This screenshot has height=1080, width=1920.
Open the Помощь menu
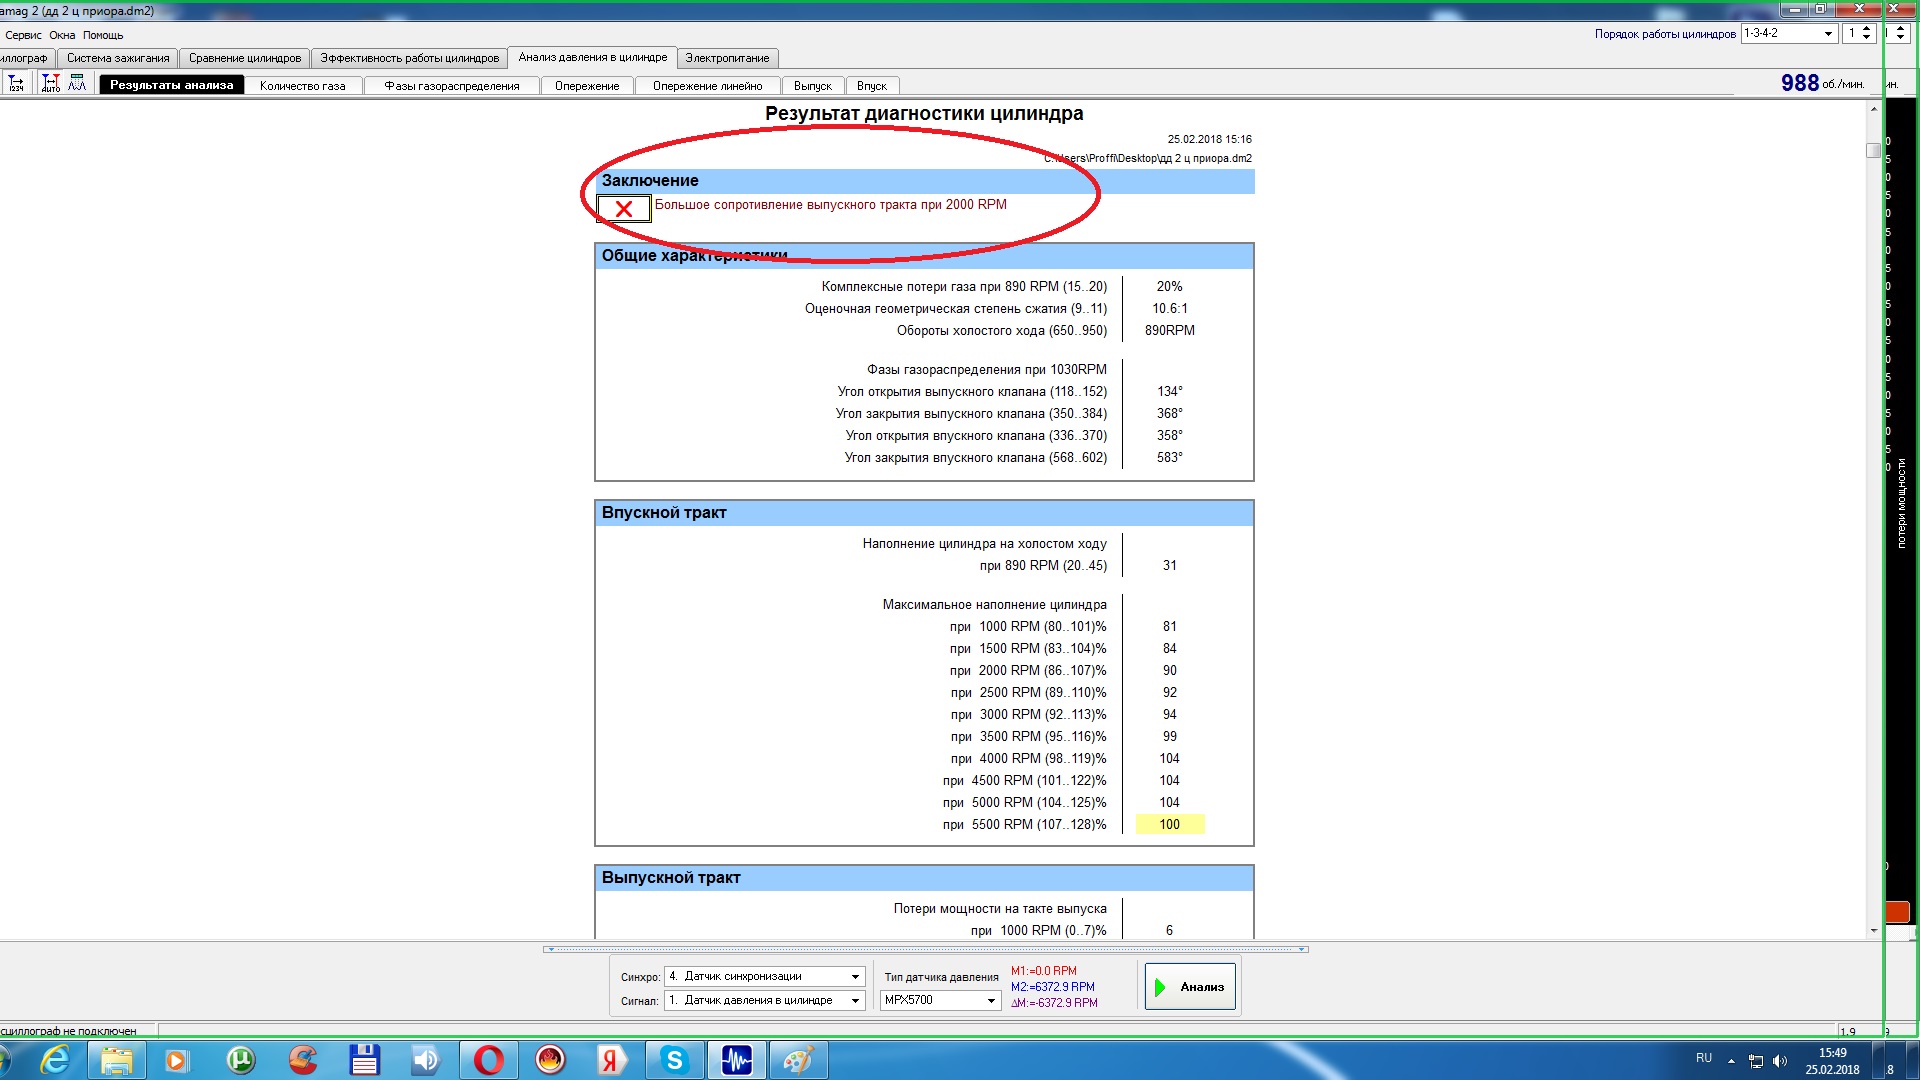click(x=103, y=35)
